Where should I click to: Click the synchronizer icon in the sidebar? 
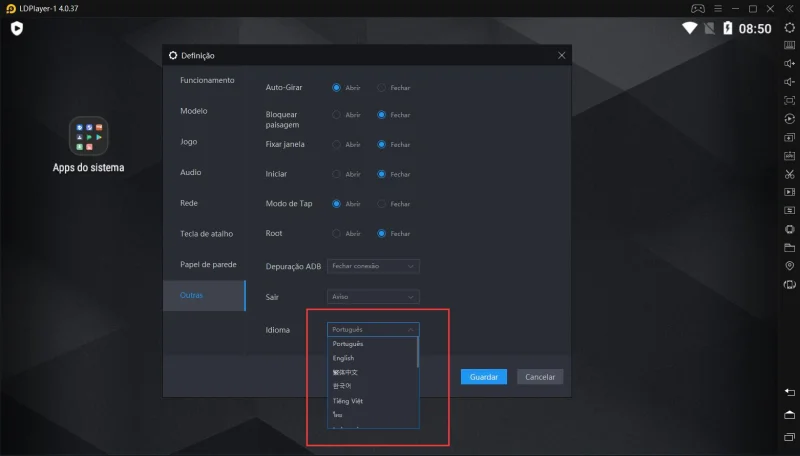coord(789,211)
